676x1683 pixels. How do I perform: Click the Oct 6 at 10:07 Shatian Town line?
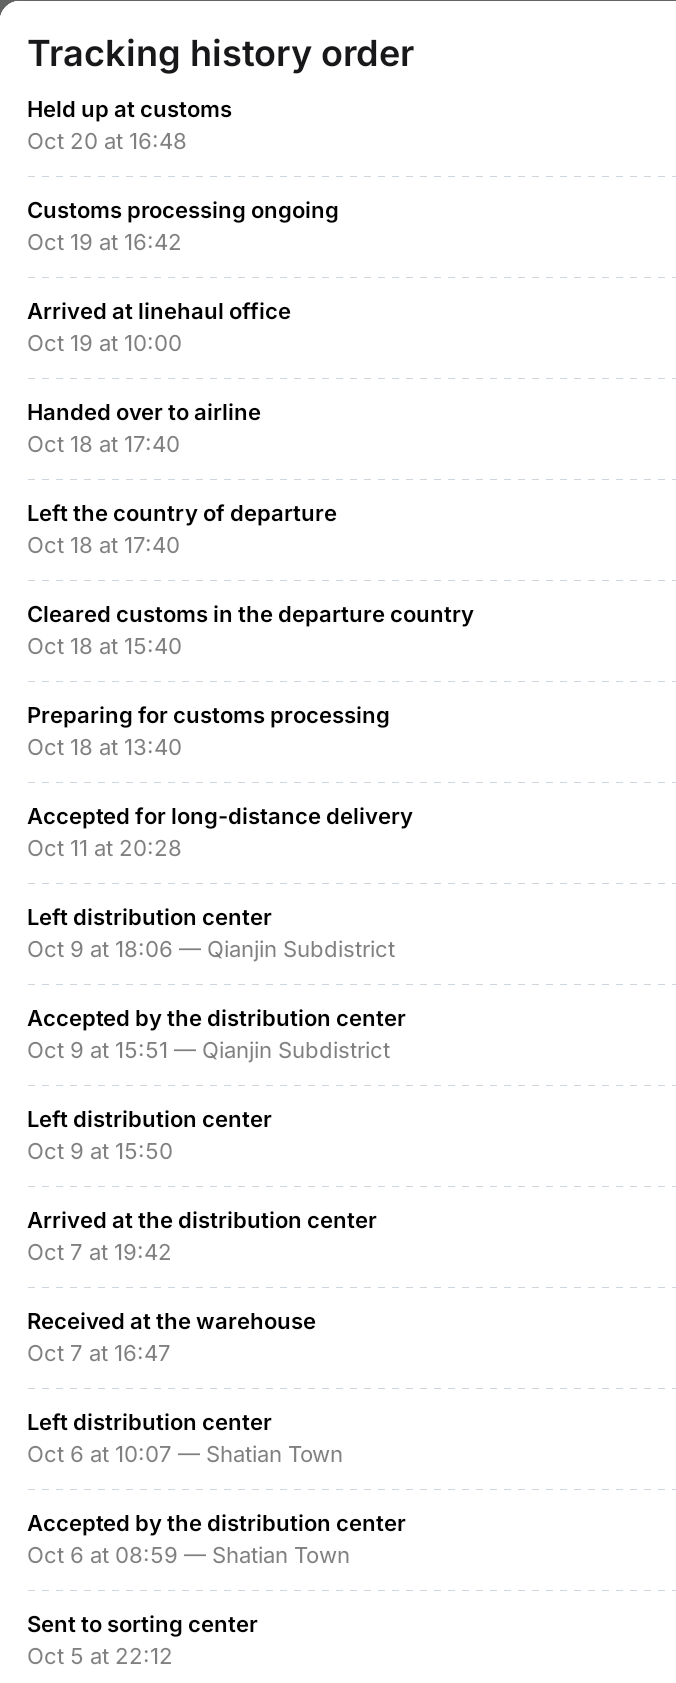tap(185, 1455)
